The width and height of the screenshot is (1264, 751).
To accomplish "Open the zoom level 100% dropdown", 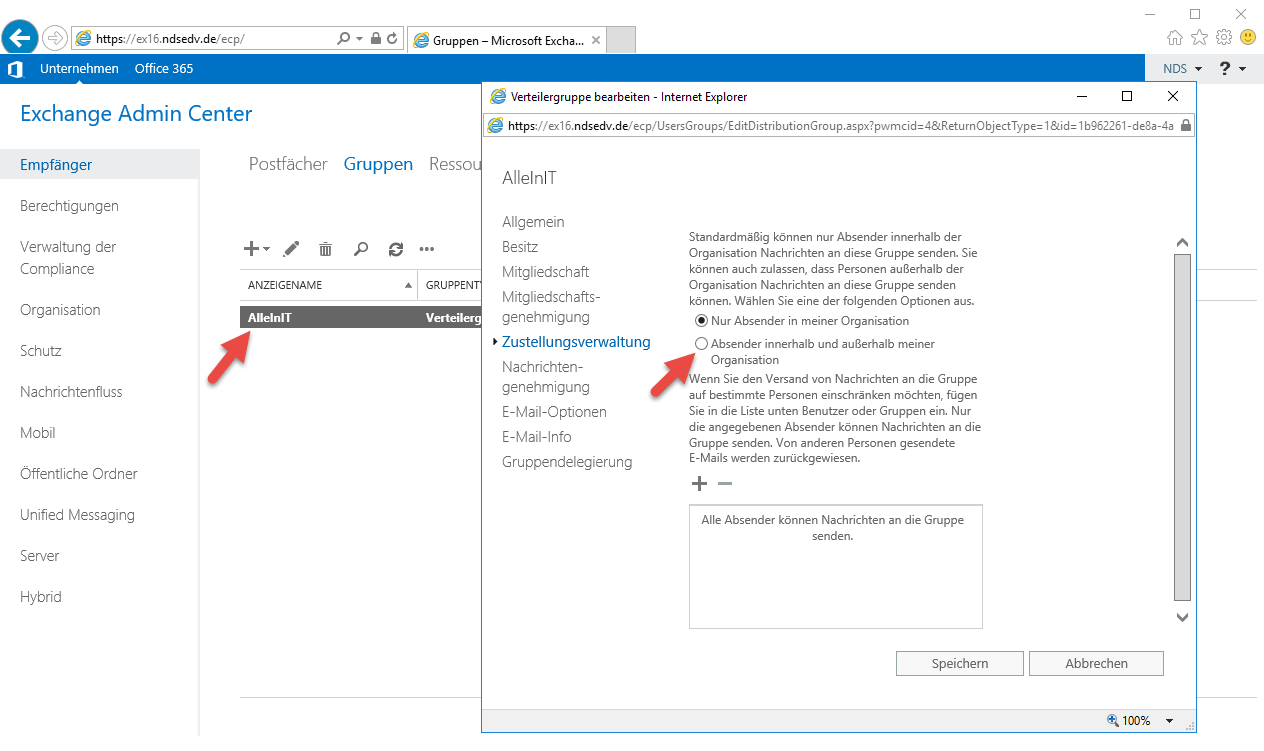I will 1142,720.
